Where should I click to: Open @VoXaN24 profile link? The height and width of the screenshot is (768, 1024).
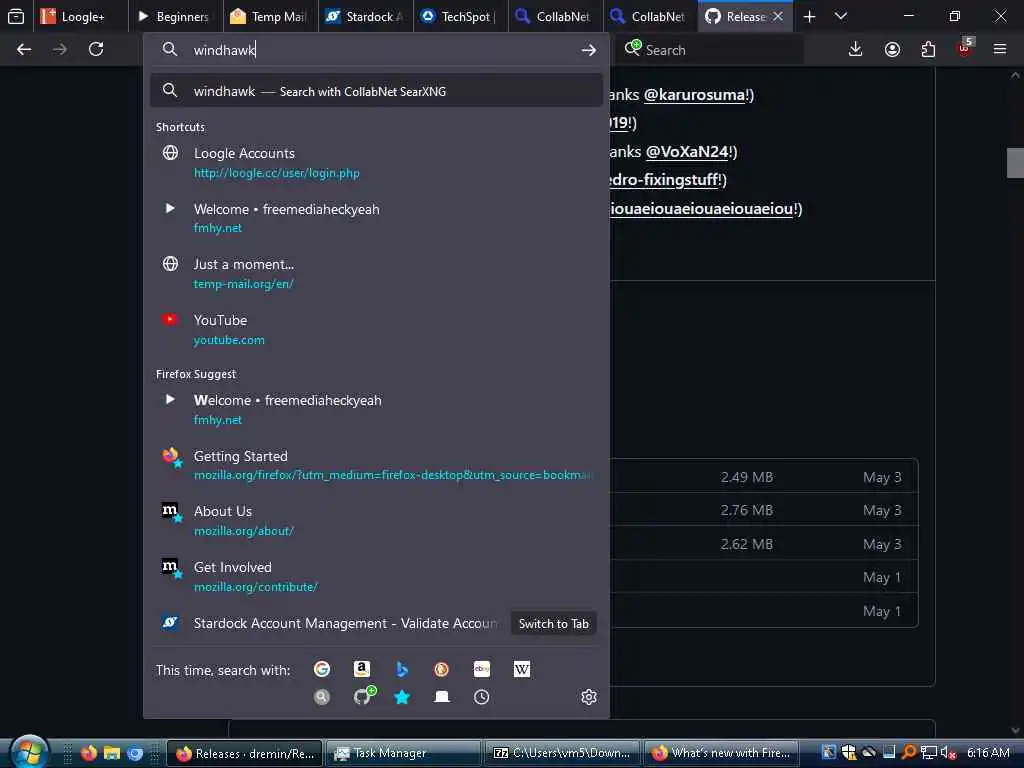[688, 152]
